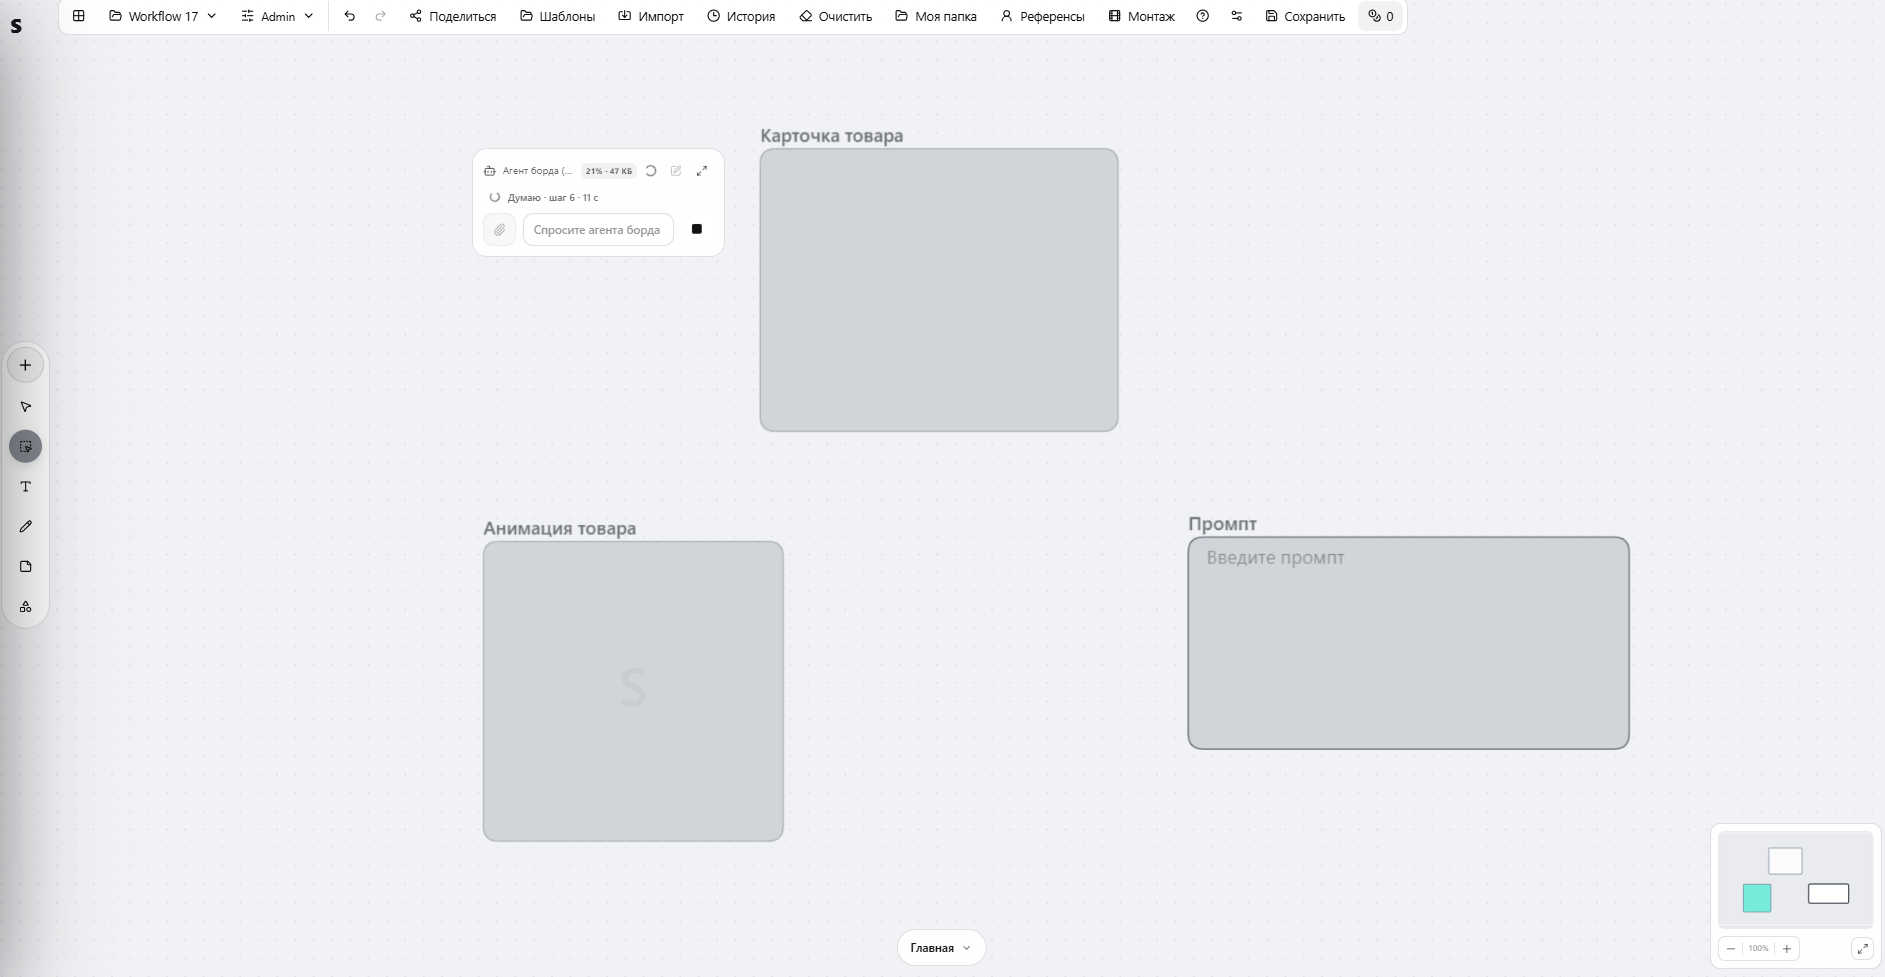Activate the area selection tool

click(x=26, y=446)
